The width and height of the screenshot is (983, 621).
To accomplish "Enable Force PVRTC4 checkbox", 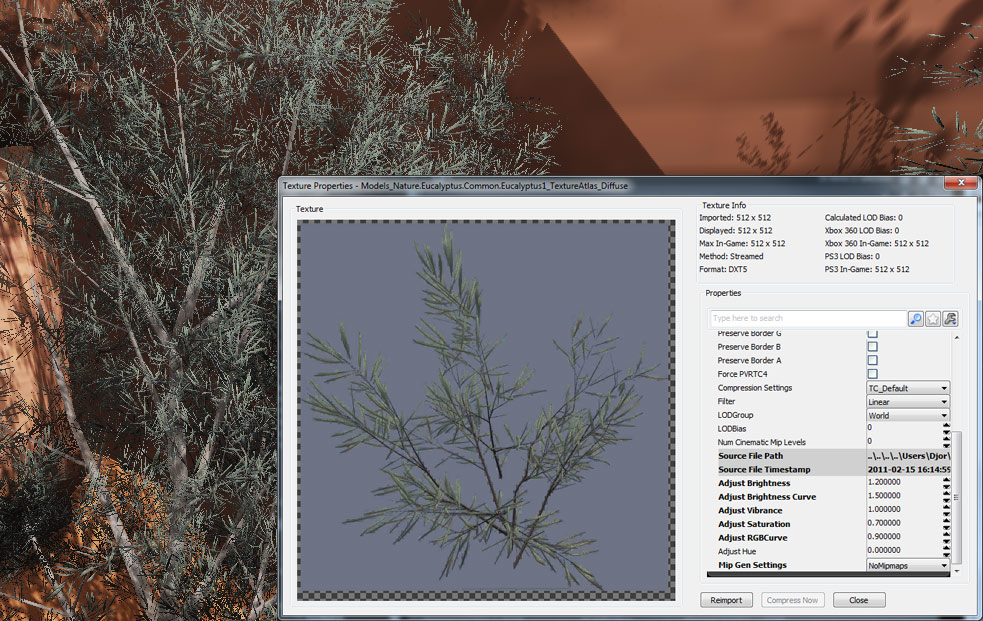I will [x=872, y=373].
